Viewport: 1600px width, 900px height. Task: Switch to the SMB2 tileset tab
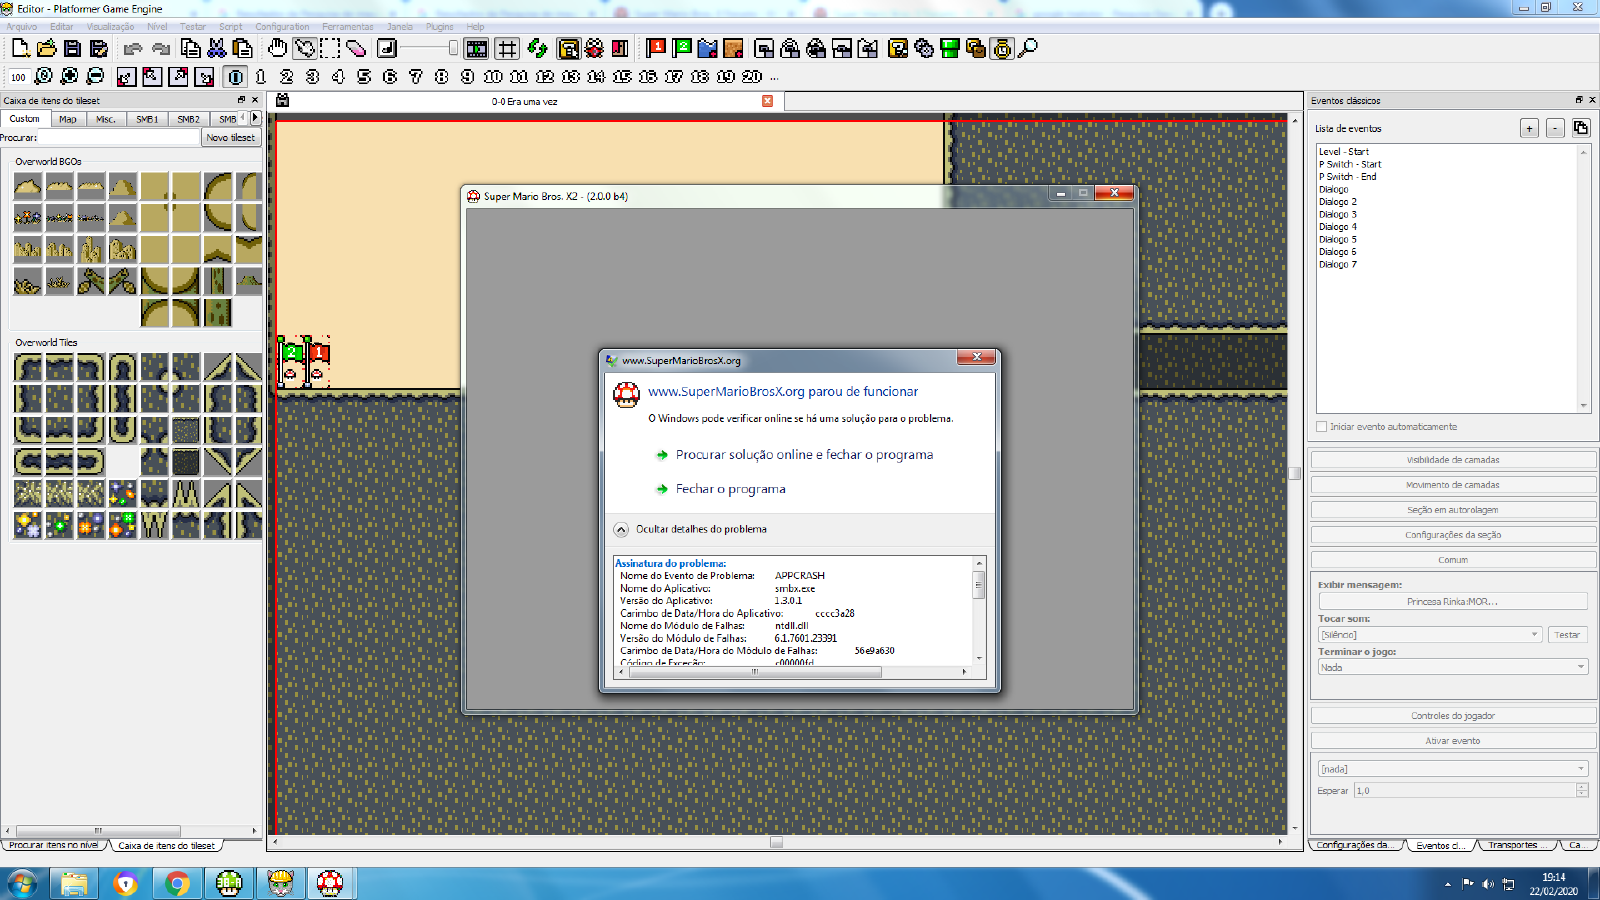(x=188, y=119)
